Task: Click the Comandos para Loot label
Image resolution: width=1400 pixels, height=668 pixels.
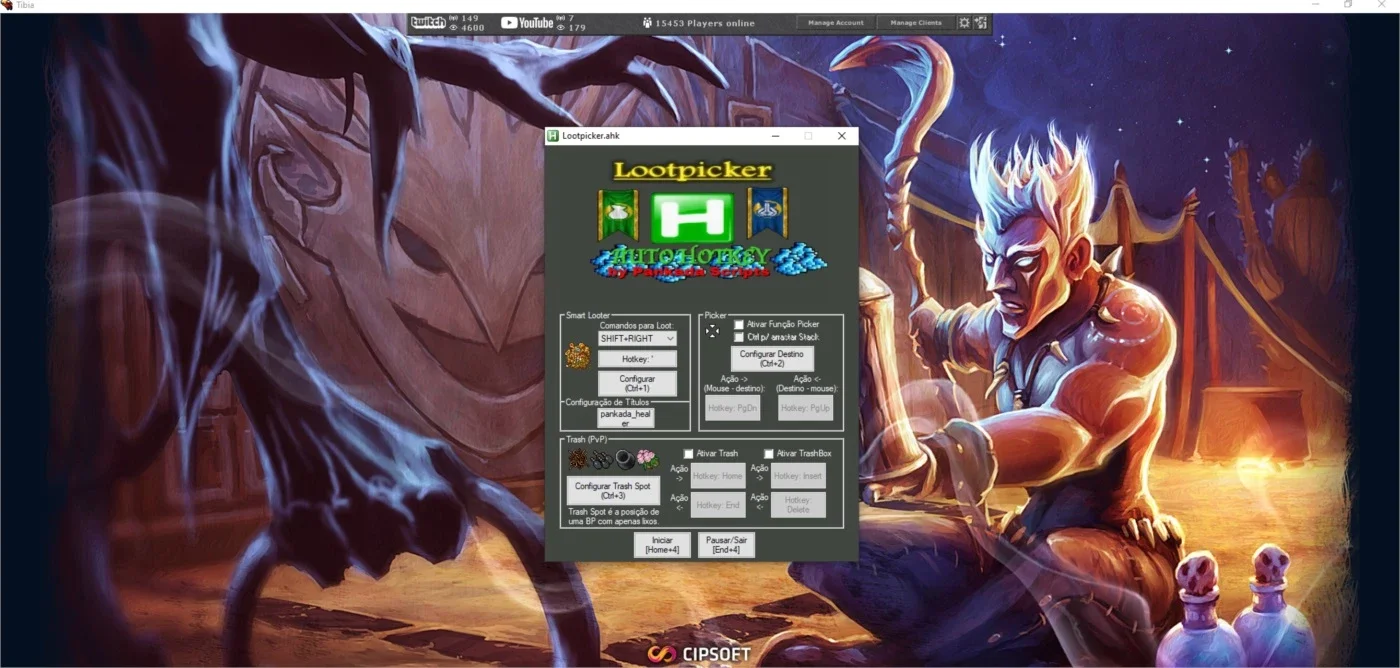Action: (637, 326)
